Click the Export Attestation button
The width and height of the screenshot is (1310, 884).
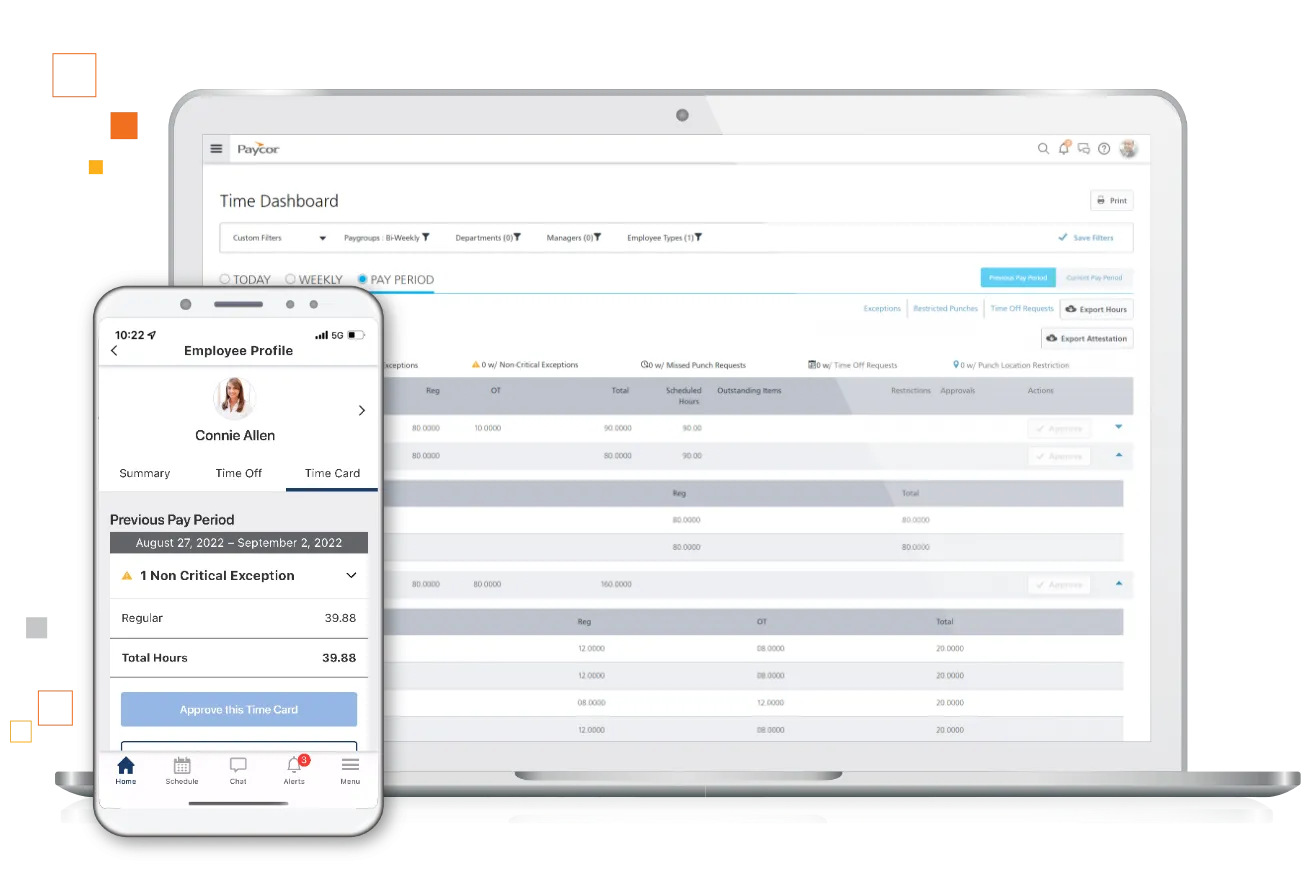click(x=1087, y=338)
